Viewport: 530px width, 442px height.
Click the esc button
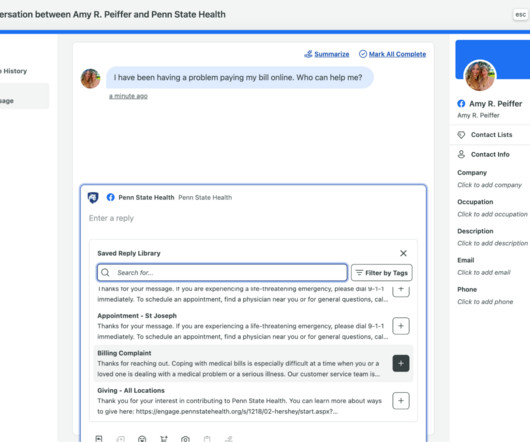tap(520, 15)
